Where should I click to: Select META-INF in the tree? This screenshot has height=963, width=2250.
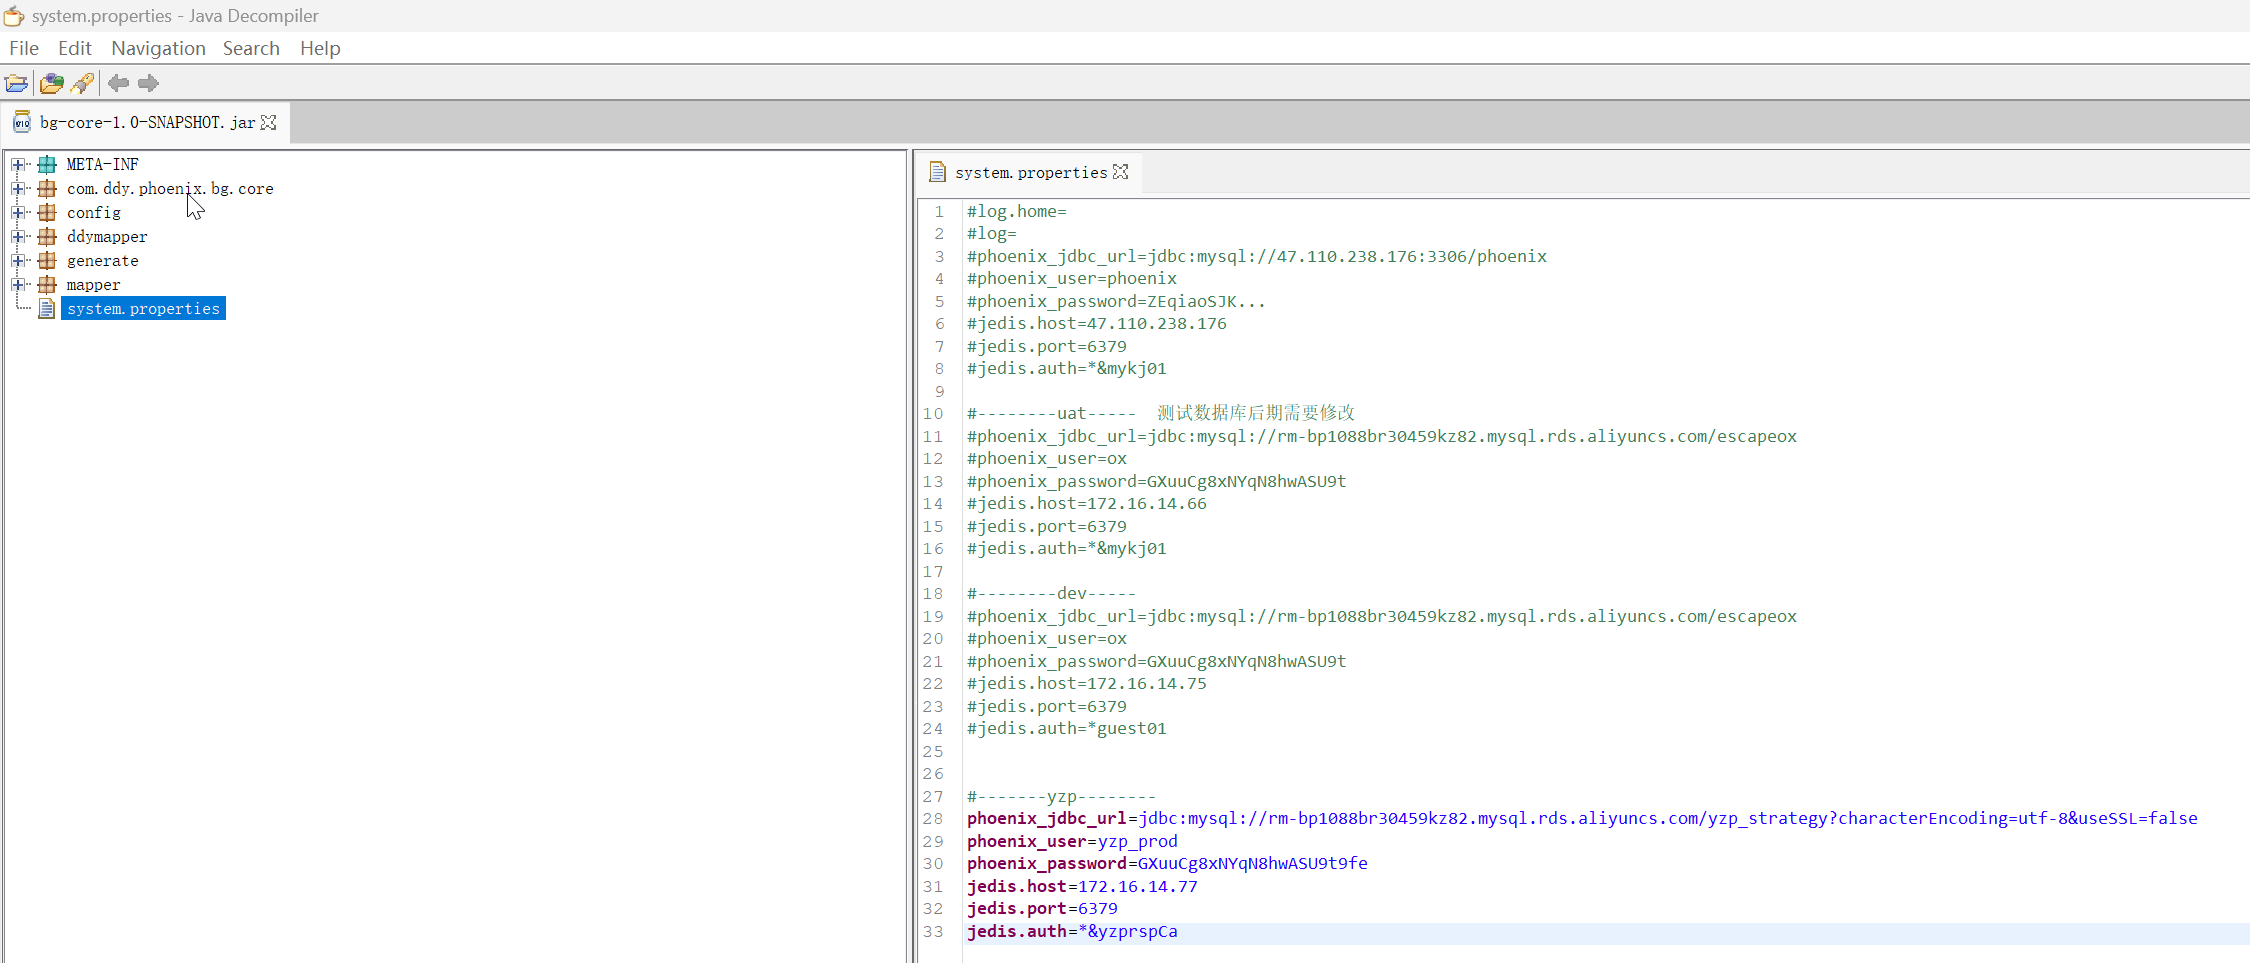pos(102,164)
